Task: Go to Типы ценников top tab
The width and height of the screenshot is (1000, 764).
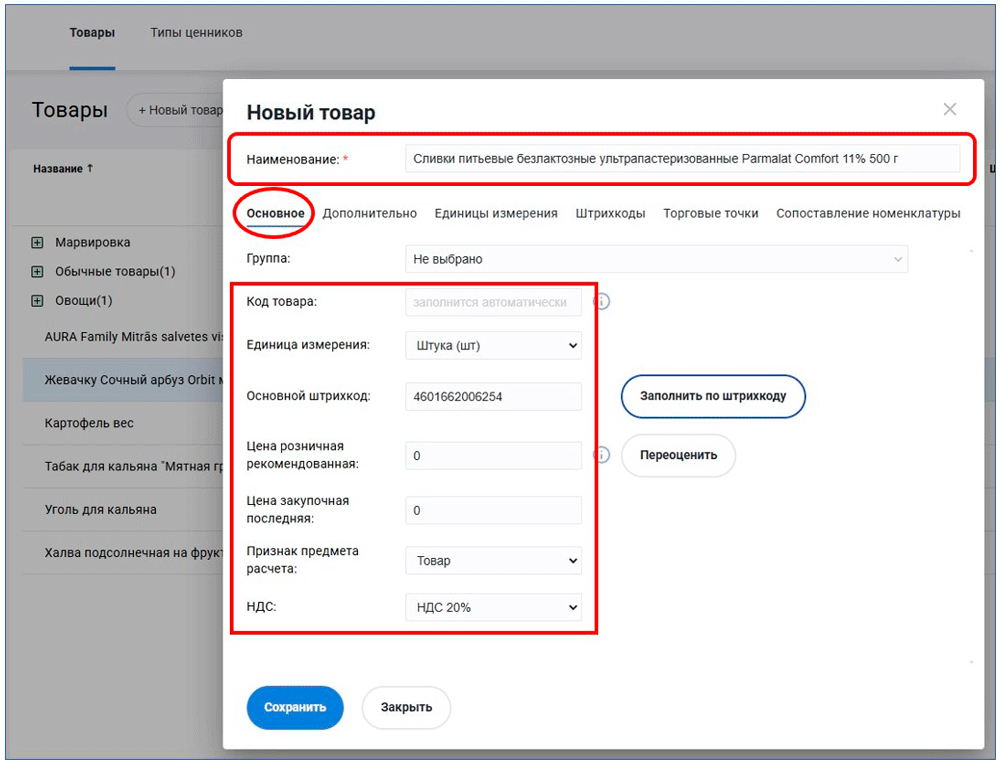Action: pos(196,33)
